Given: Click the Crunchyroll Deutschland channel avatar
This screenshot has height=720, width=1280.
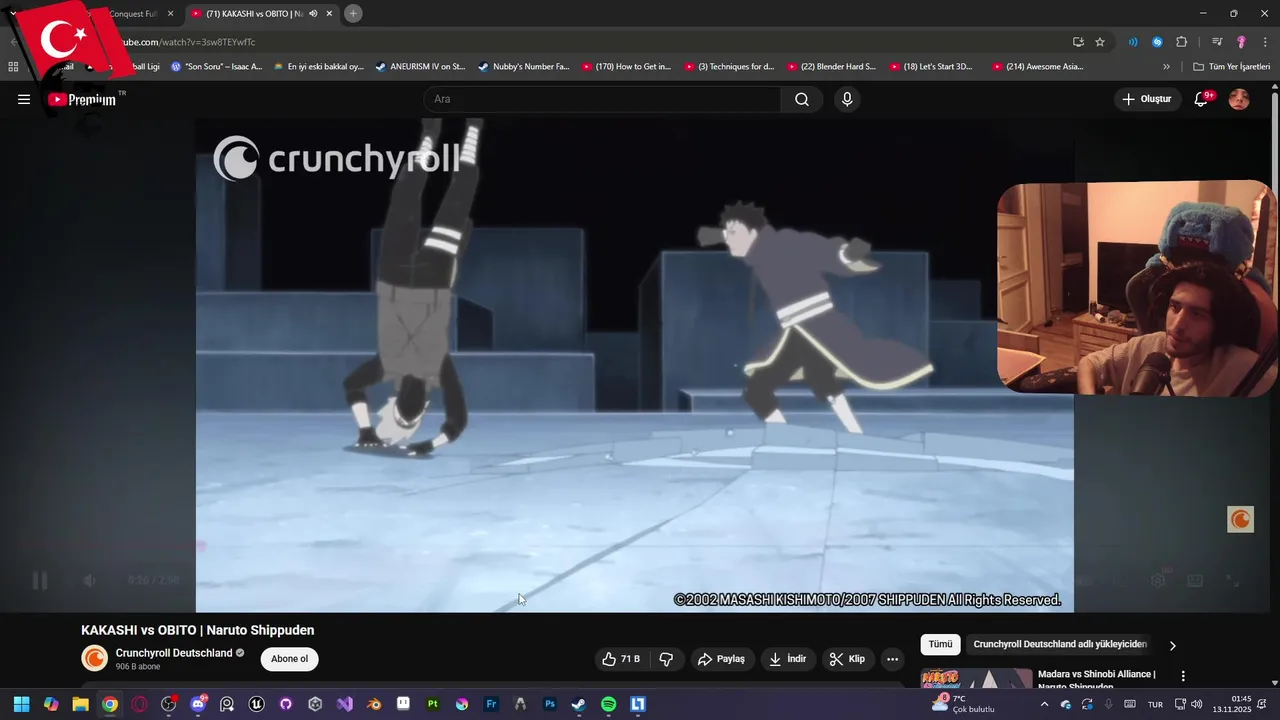Looking at the screenshot, I should [x=94, y=658].
